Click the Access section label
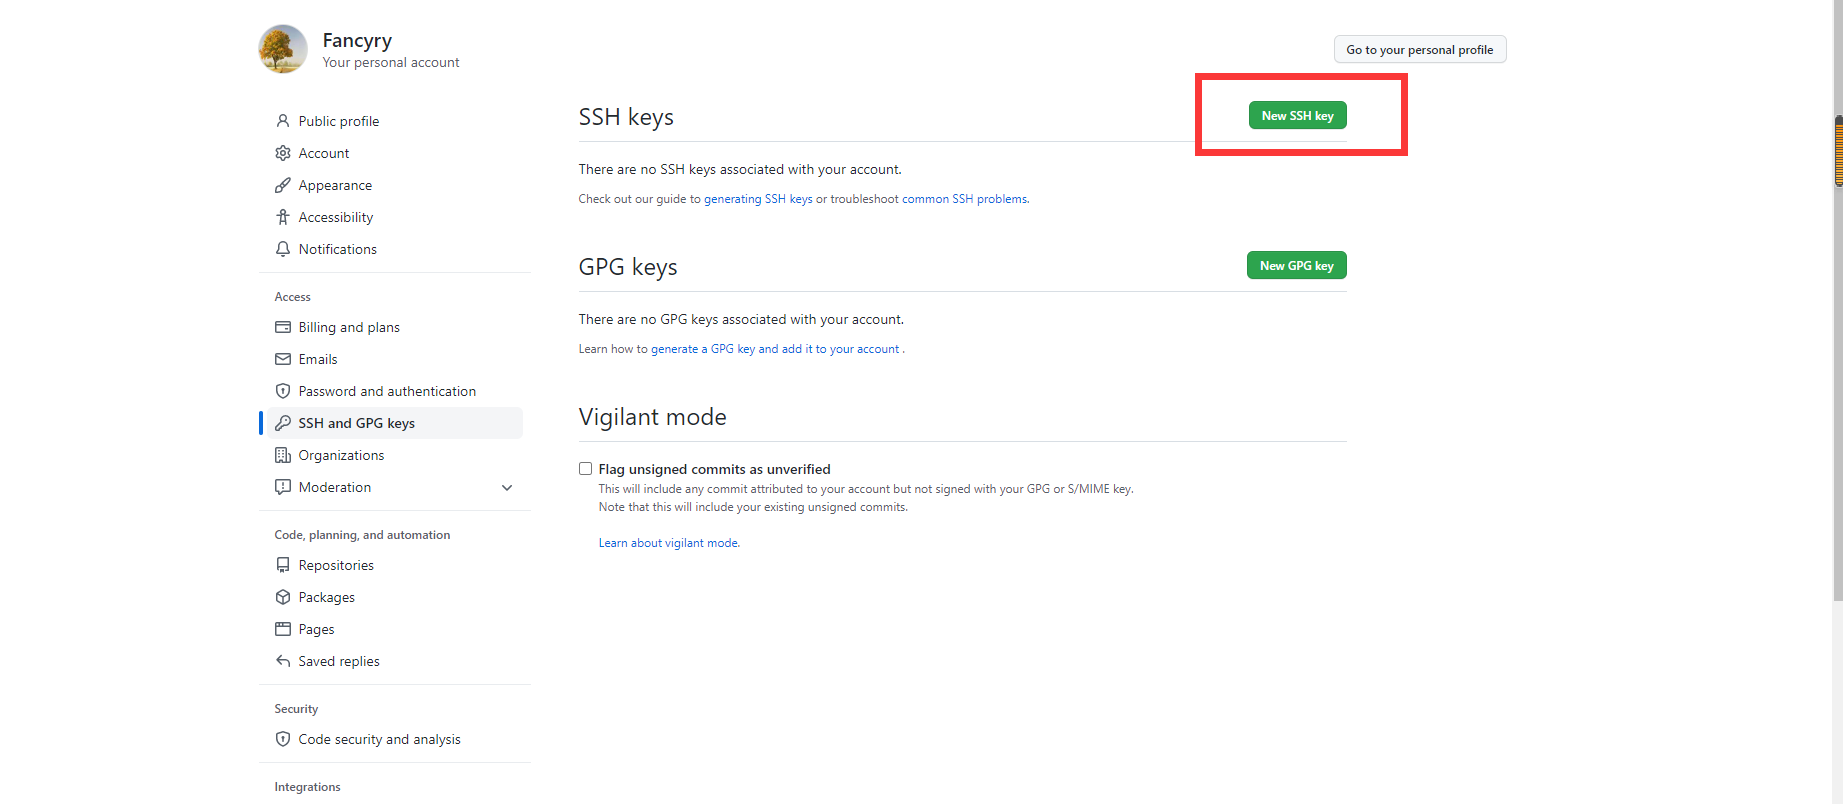Screen dimensions: 1843x804 292,297
